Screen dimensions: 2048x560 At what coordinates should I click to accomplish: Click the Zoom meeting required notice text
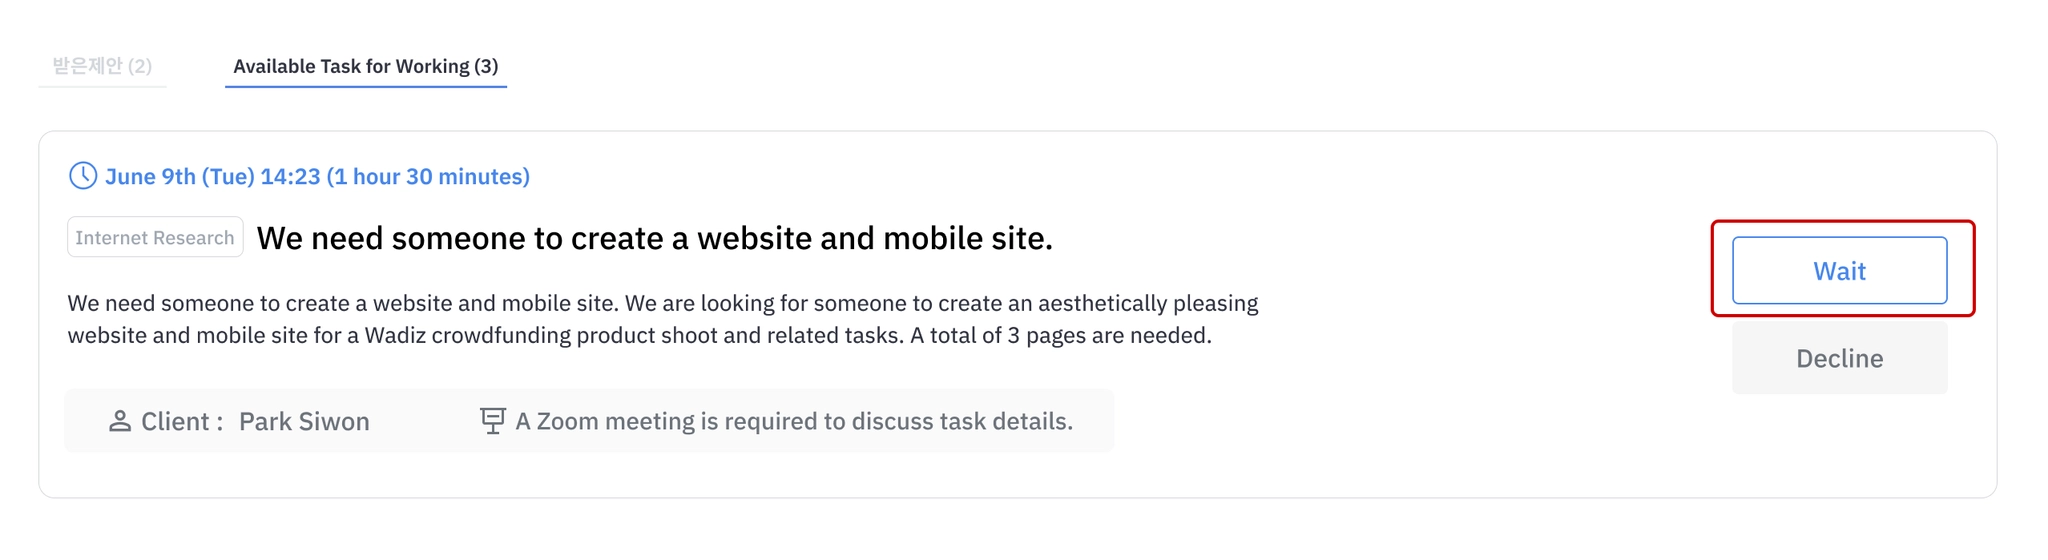794,421
